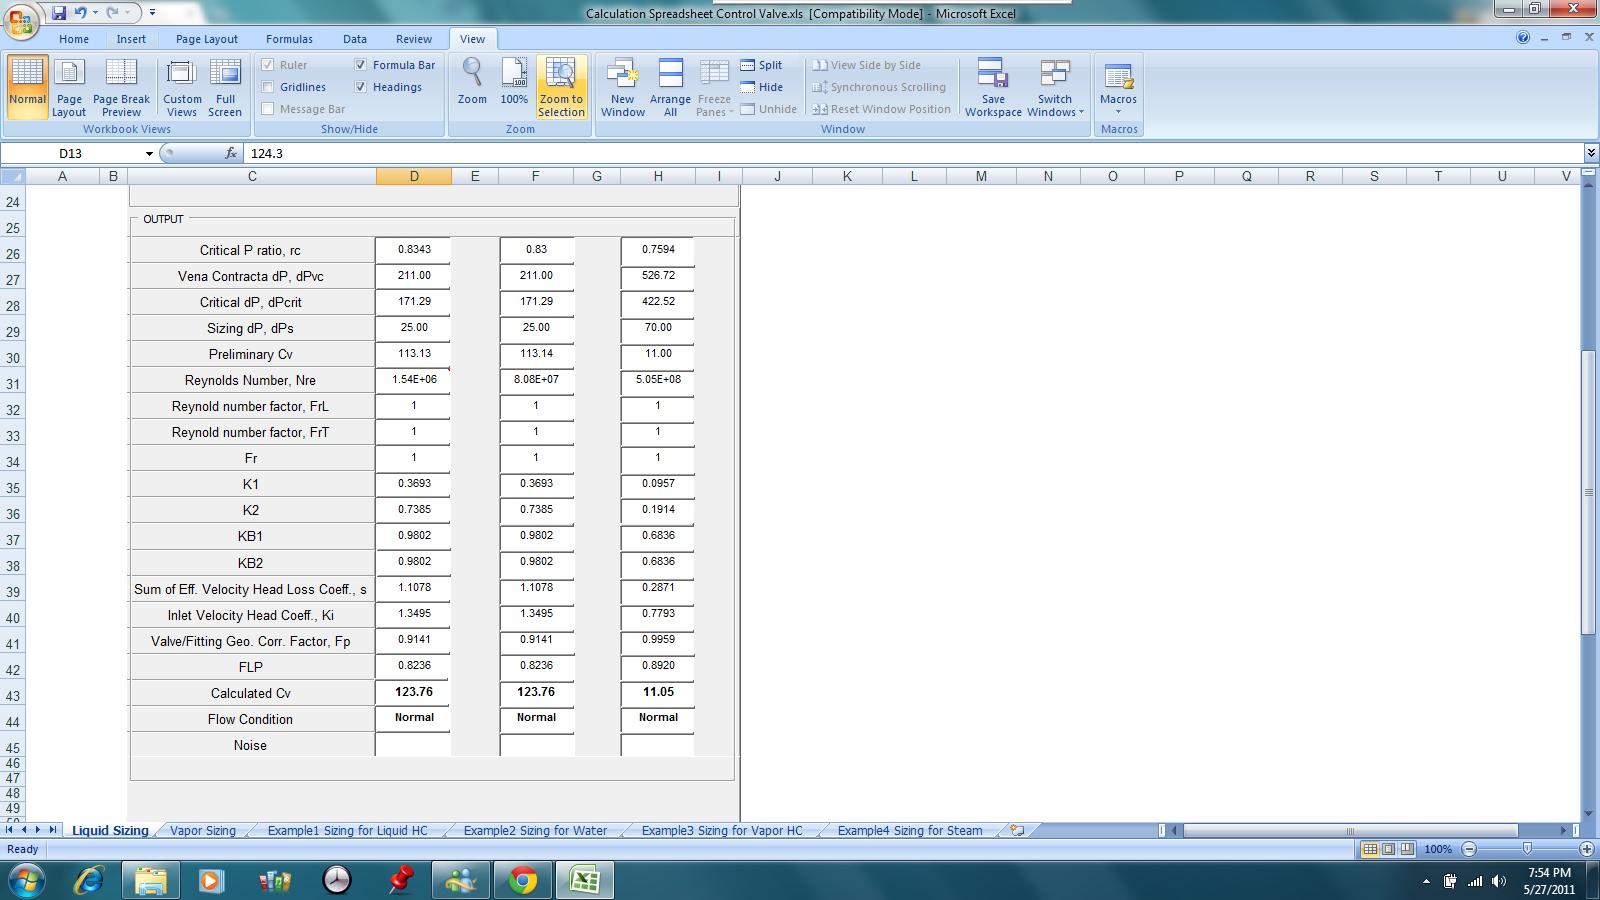
Task: Show hidden system tray icons
Action: [1426, 881]
